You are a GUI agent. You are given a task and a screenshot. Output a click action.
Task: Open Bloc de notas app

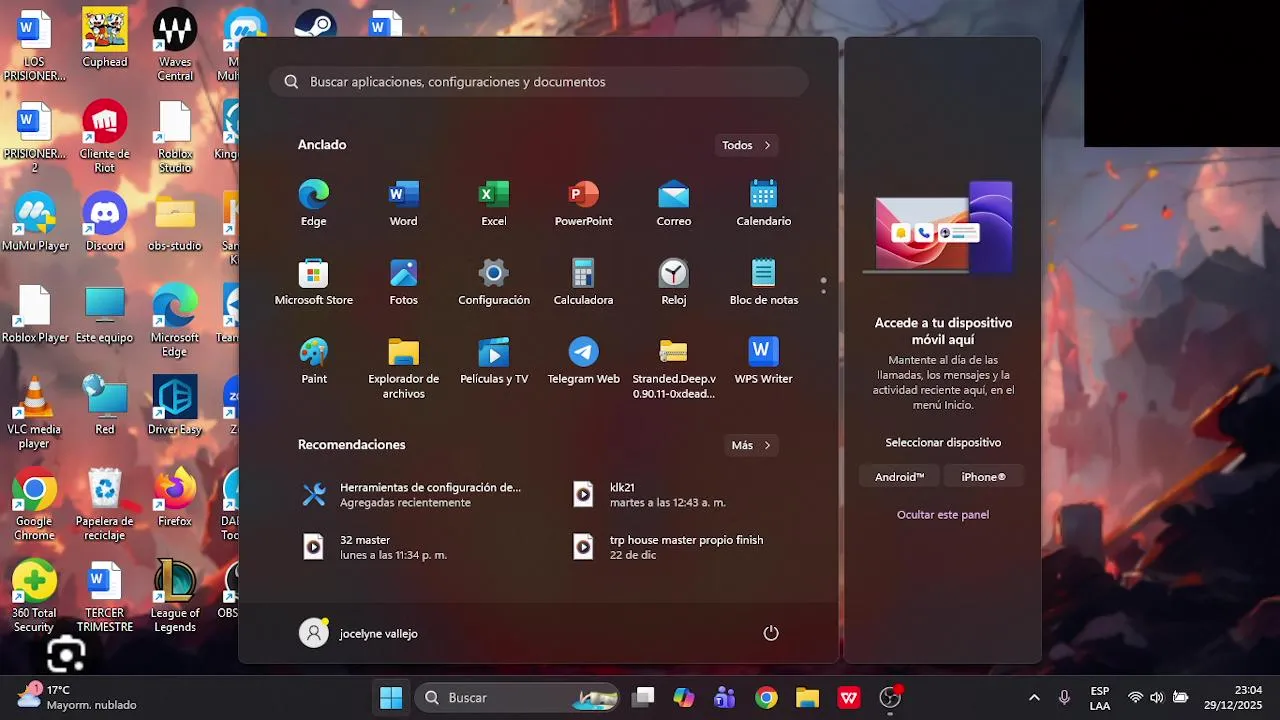pos(764,282)
